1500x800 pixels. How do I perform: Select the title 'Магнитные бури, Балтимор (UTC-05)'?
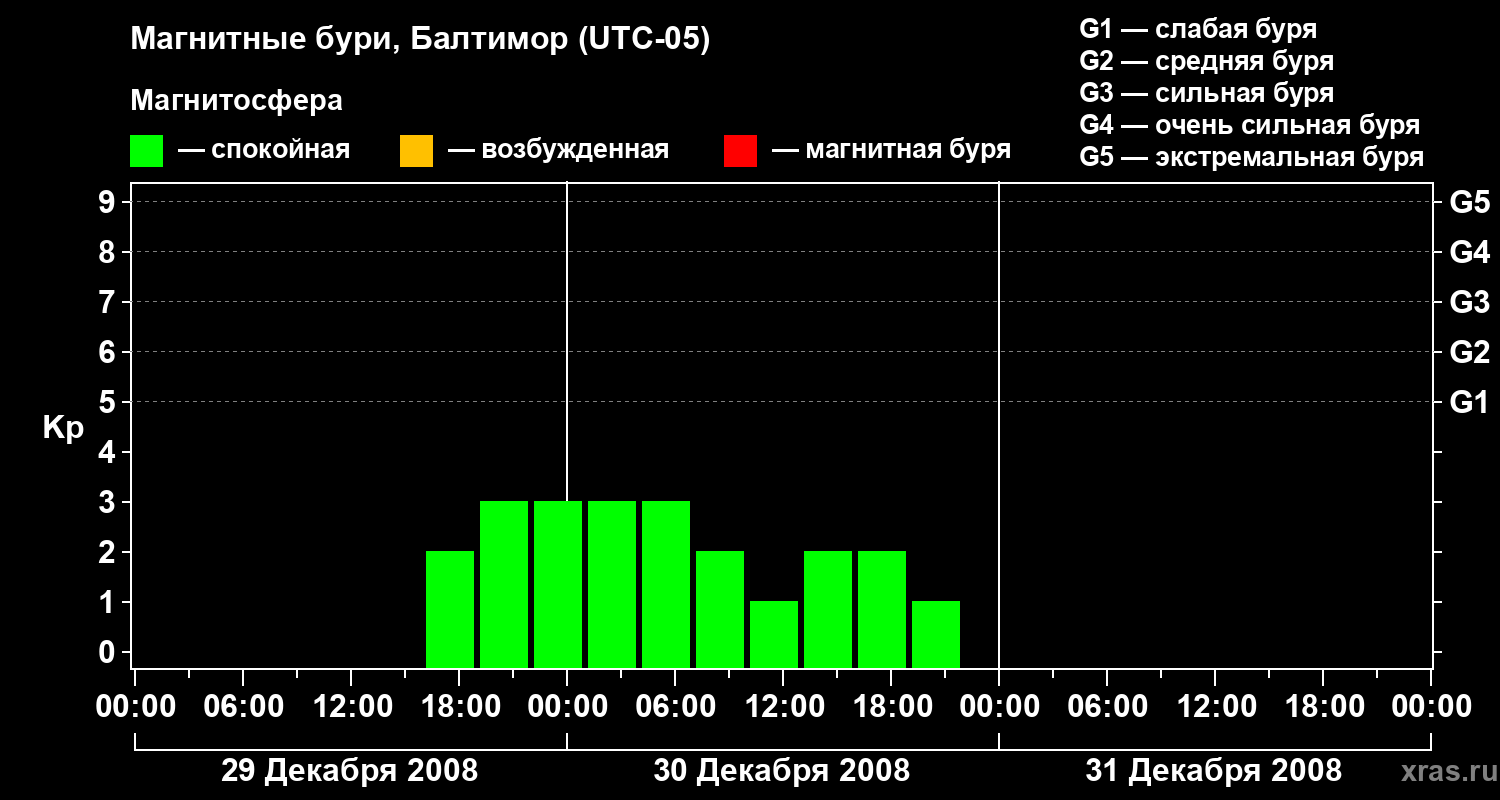pos(420,41)
